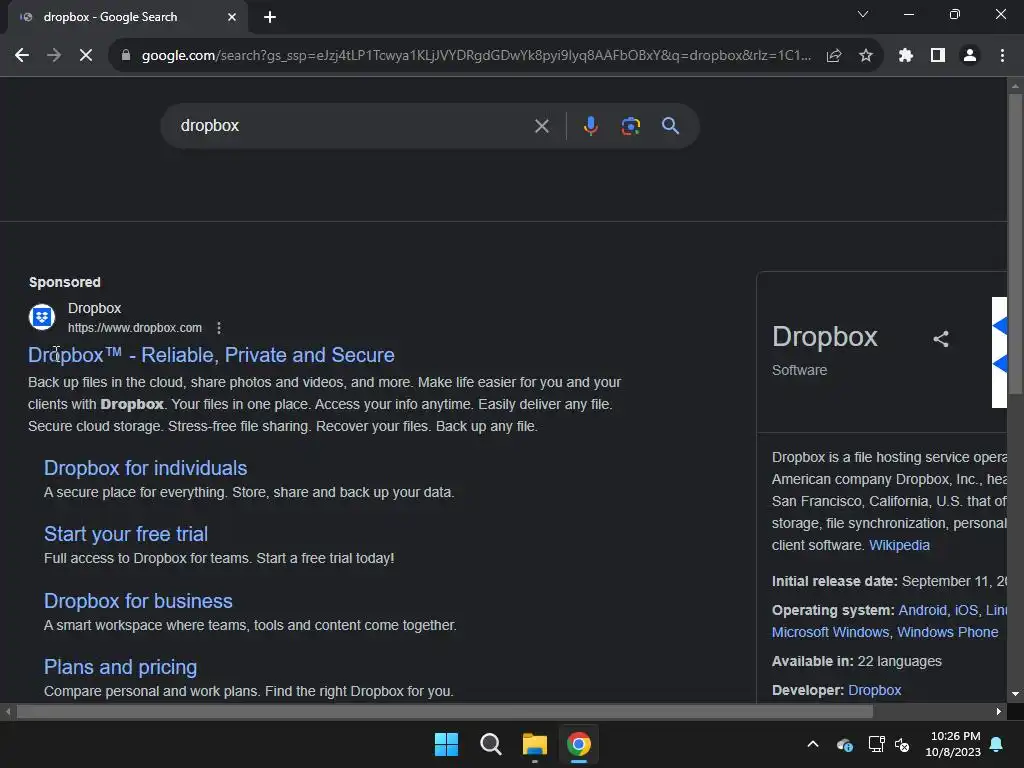Screen dimensions: 1024x768
Task: Open Chrome's three-dot menu
Action: [x=1002, y=56]
